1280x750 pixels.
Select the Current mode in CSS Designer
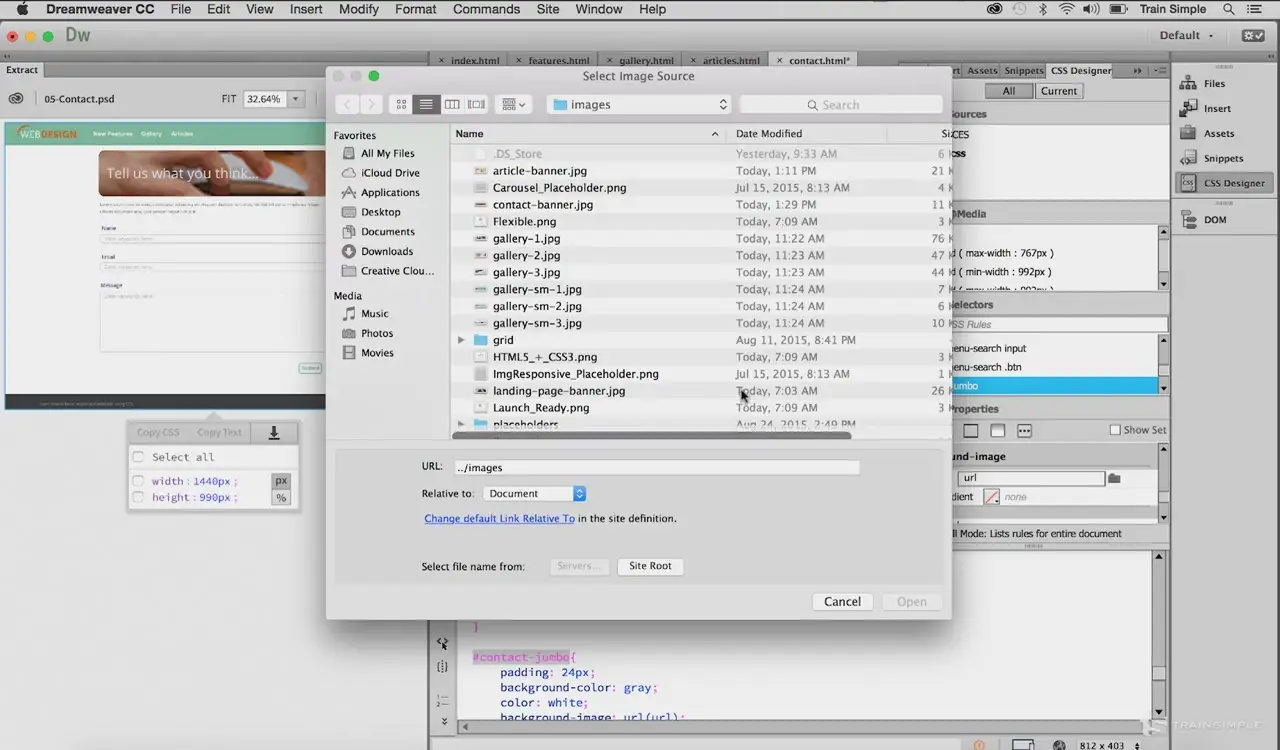[1058, 91]
